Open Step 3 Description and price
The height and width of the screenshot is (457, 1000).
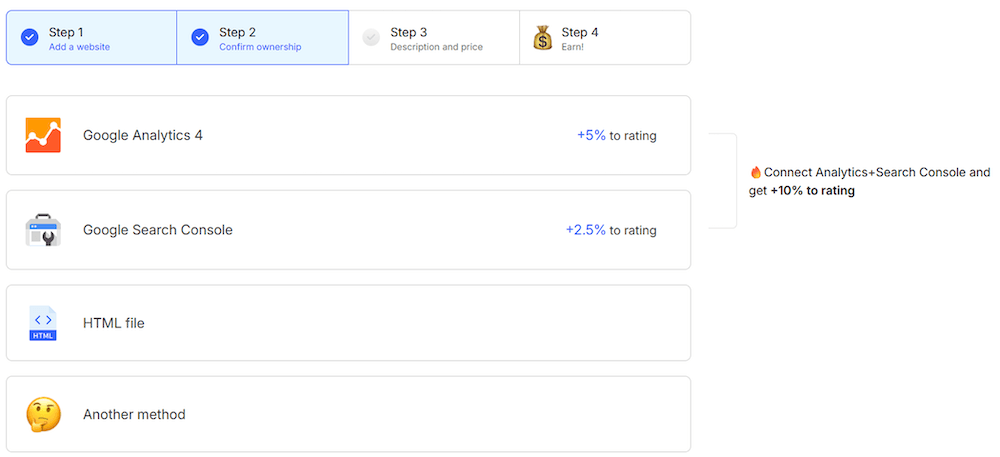click(x=434, y=38)
